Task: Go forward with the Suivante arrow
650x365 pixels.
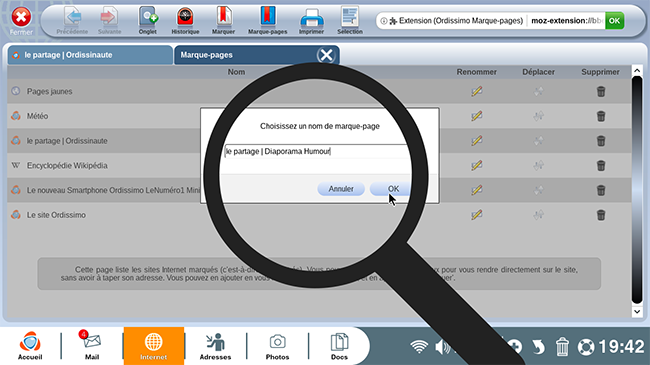Action: tap(109, 20)
